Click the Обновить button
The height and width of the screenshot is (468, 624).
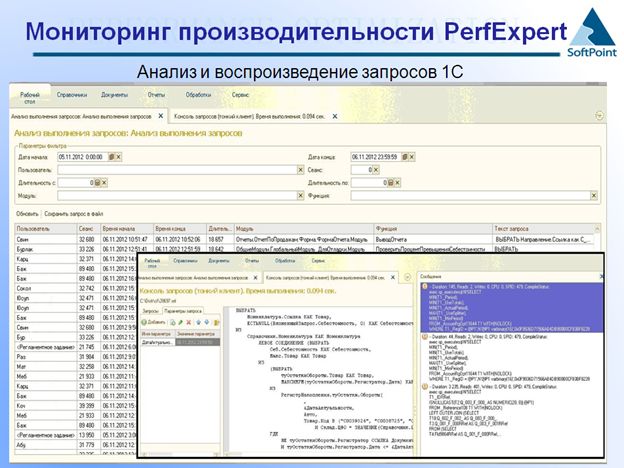[x=27, y=214]
